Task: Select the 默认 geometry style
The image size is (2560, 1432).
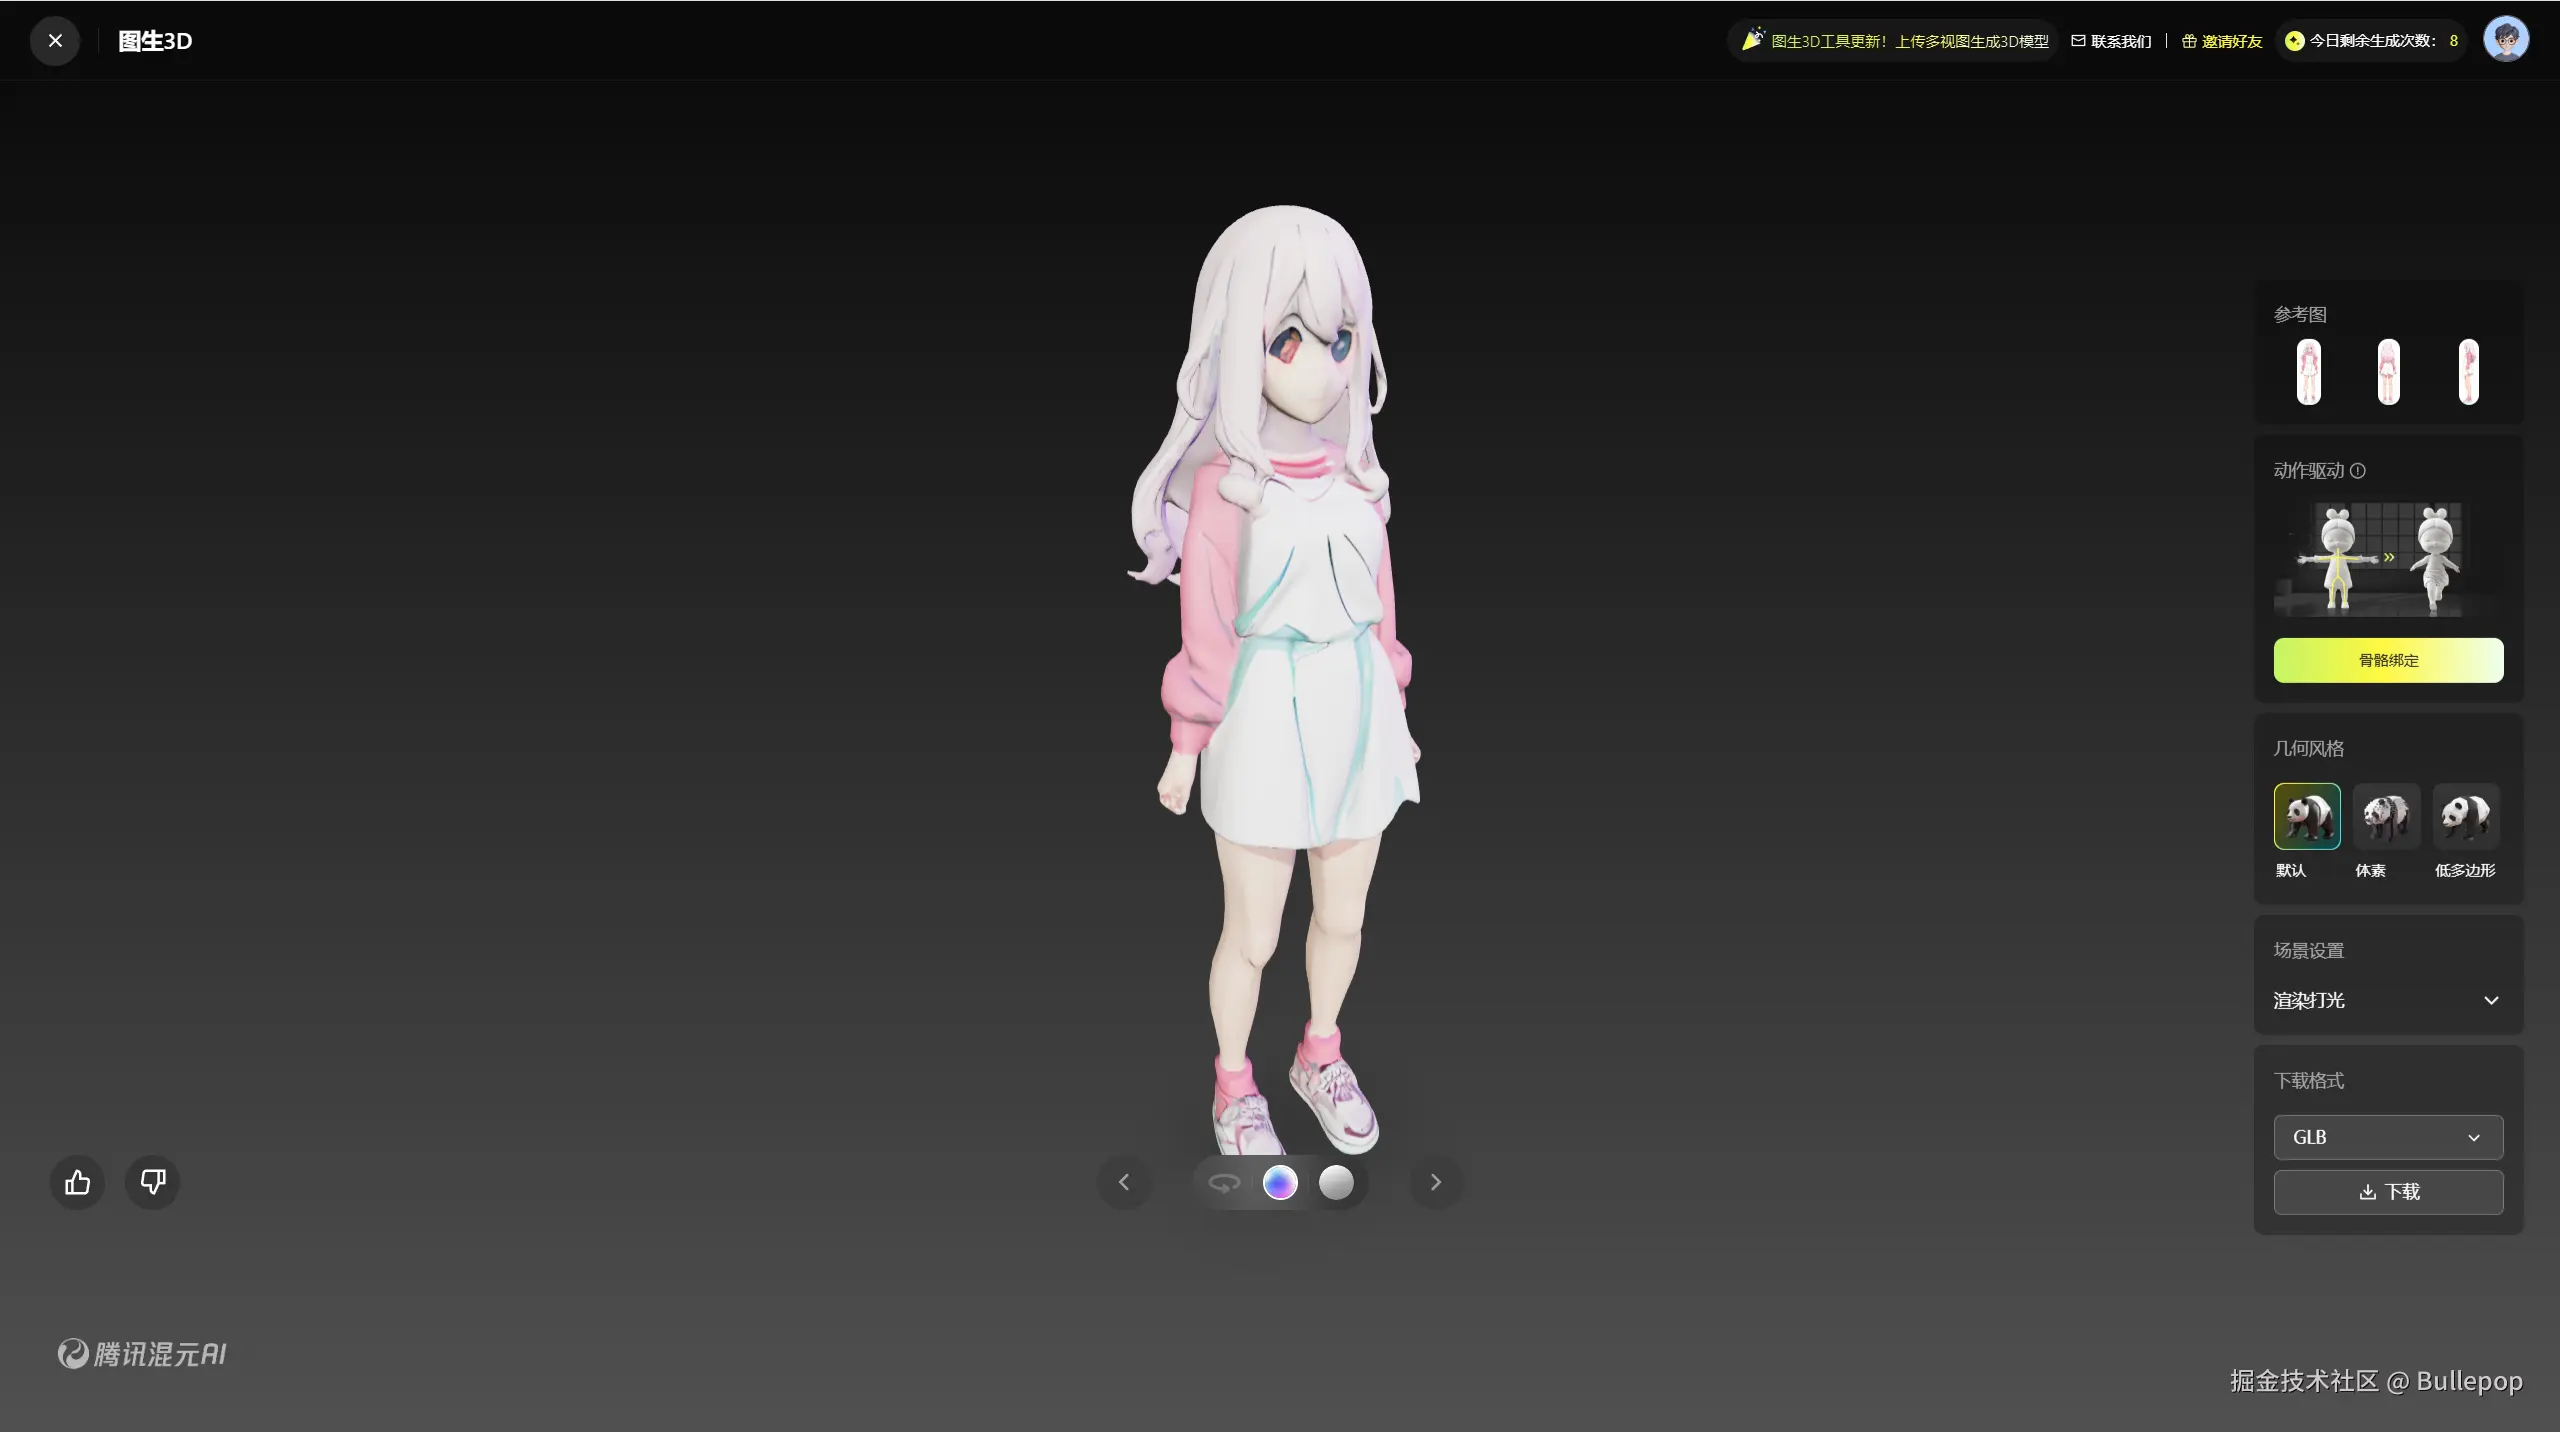Action: click(x=2307, y=817)
